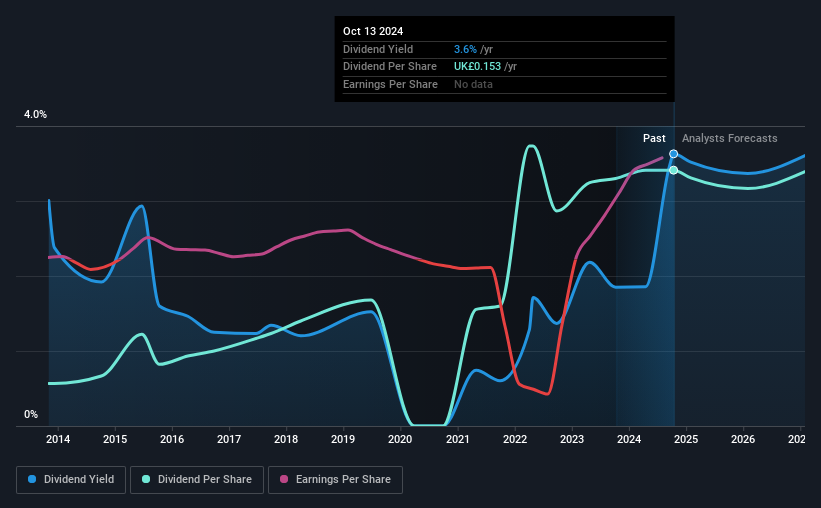The image size is (821, 508).
Task: Click the blue Dividend Yield marker on chart
Action: tap(674, 154)
